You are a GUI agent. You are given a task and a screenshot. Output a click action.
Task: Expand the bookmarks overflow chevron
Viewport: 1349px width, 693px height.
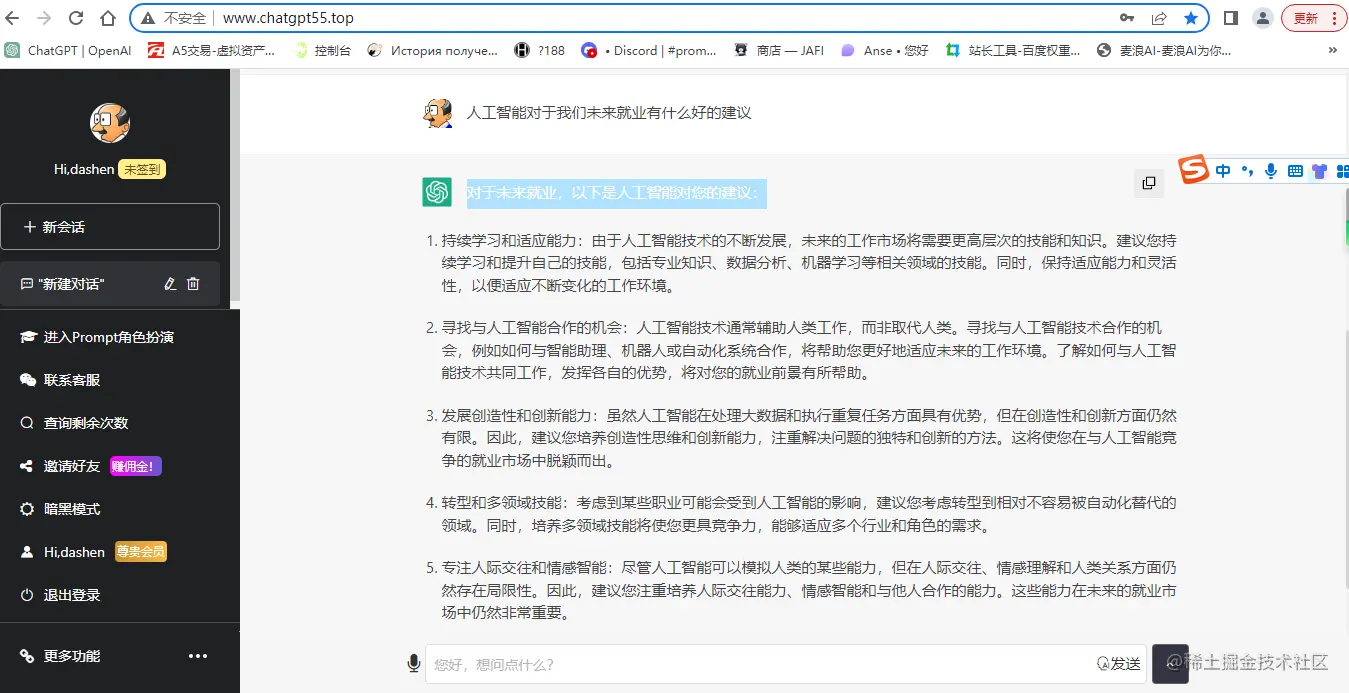pos(1332,50)
